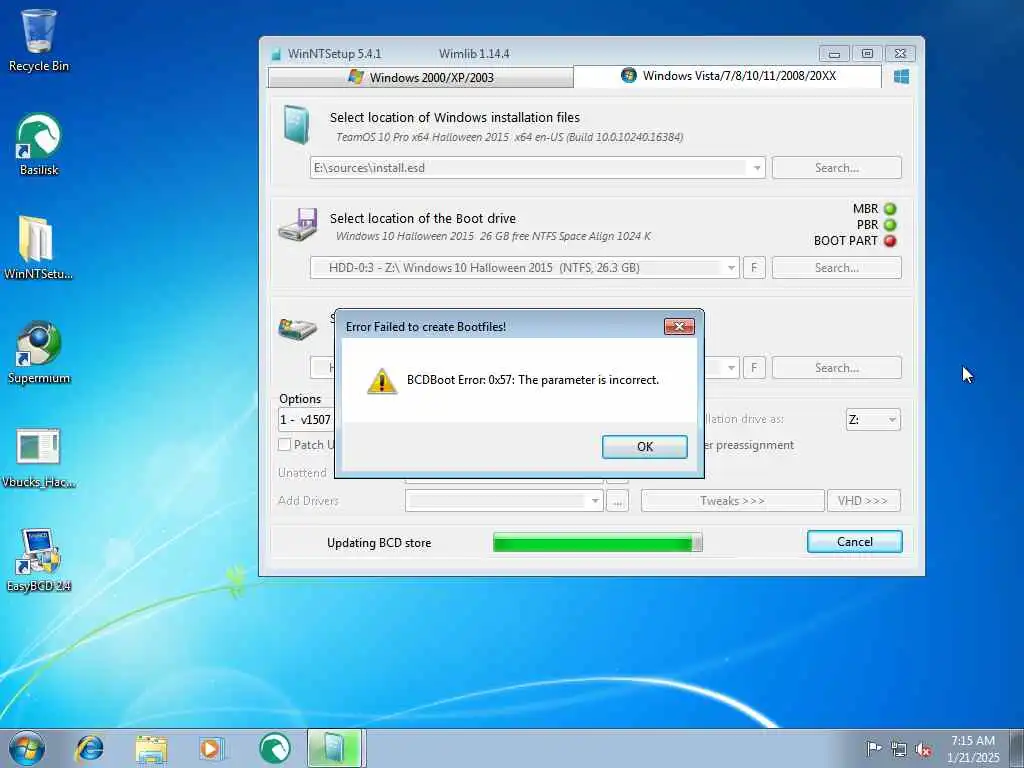Select the WinNTSetup zipped folder on desktop
Viewport: 1024px width, 768px height.
coord(37,248)
